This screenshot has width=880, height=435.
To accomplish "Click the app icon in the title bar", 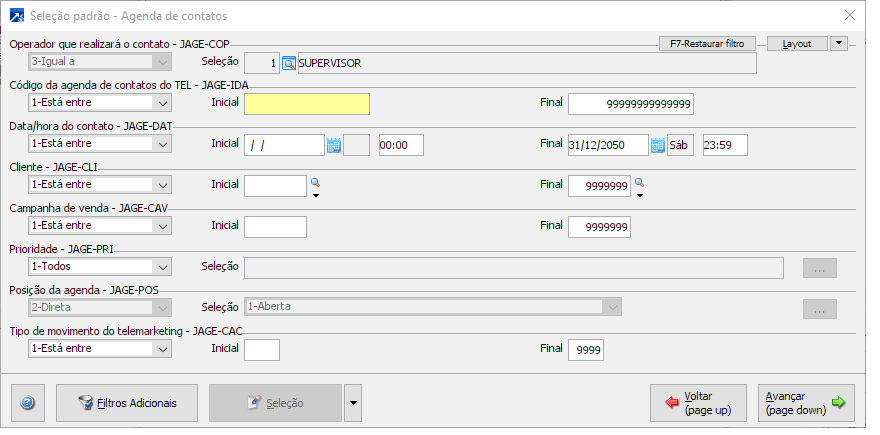I will (17, 16).
